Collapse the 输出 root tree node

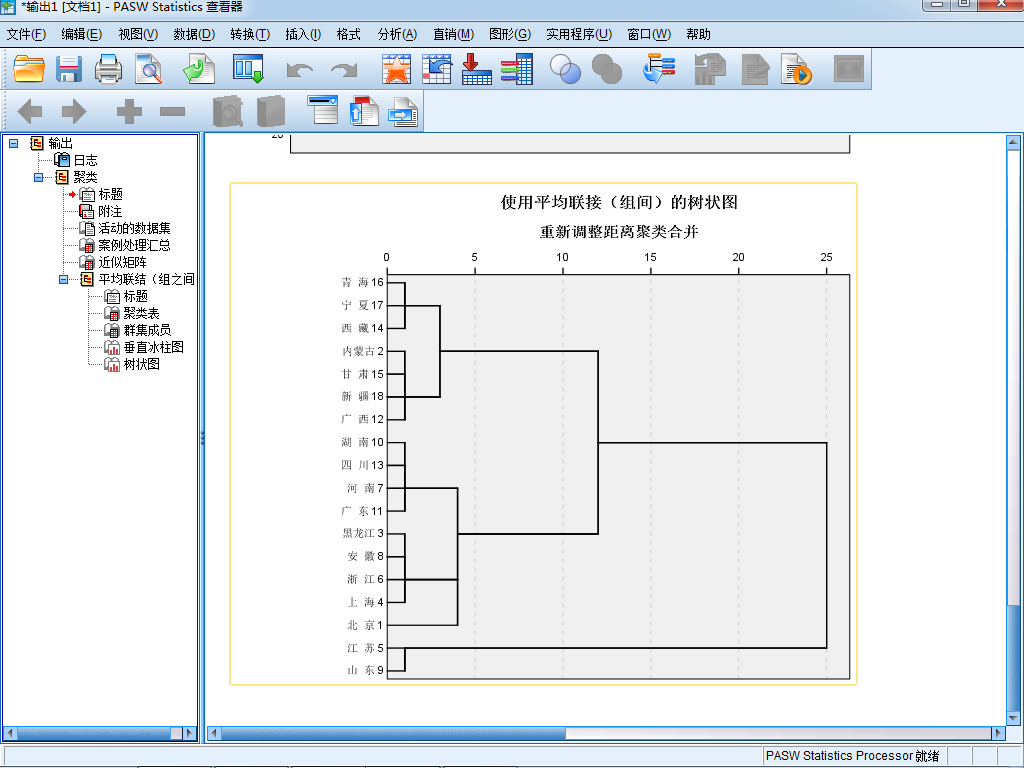coord(14,143)
